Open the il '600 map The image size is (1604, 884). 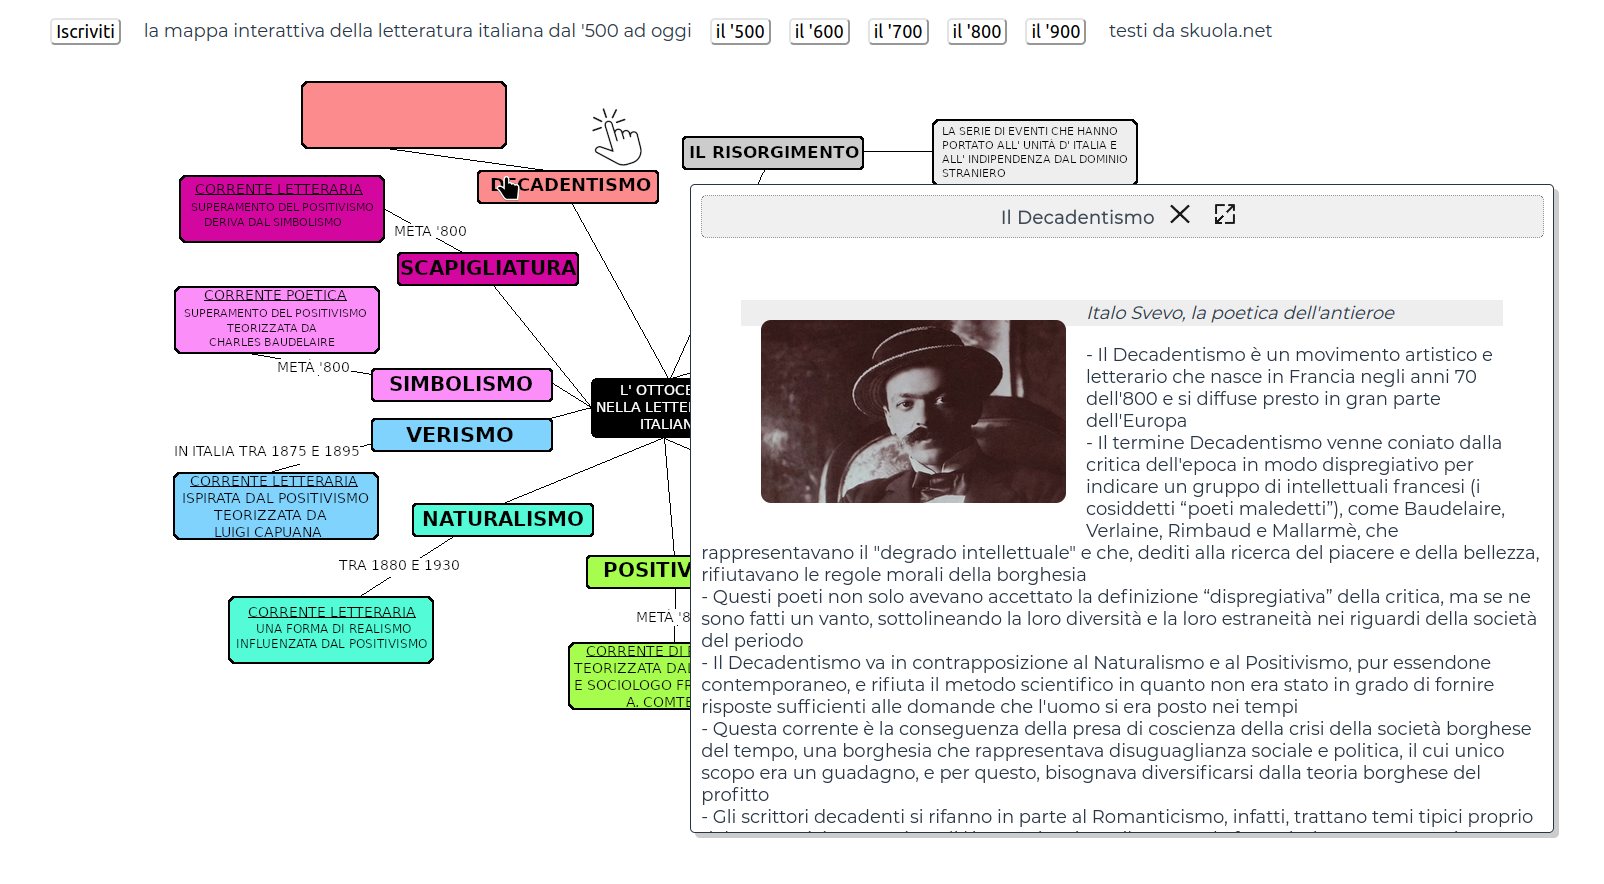820,32
